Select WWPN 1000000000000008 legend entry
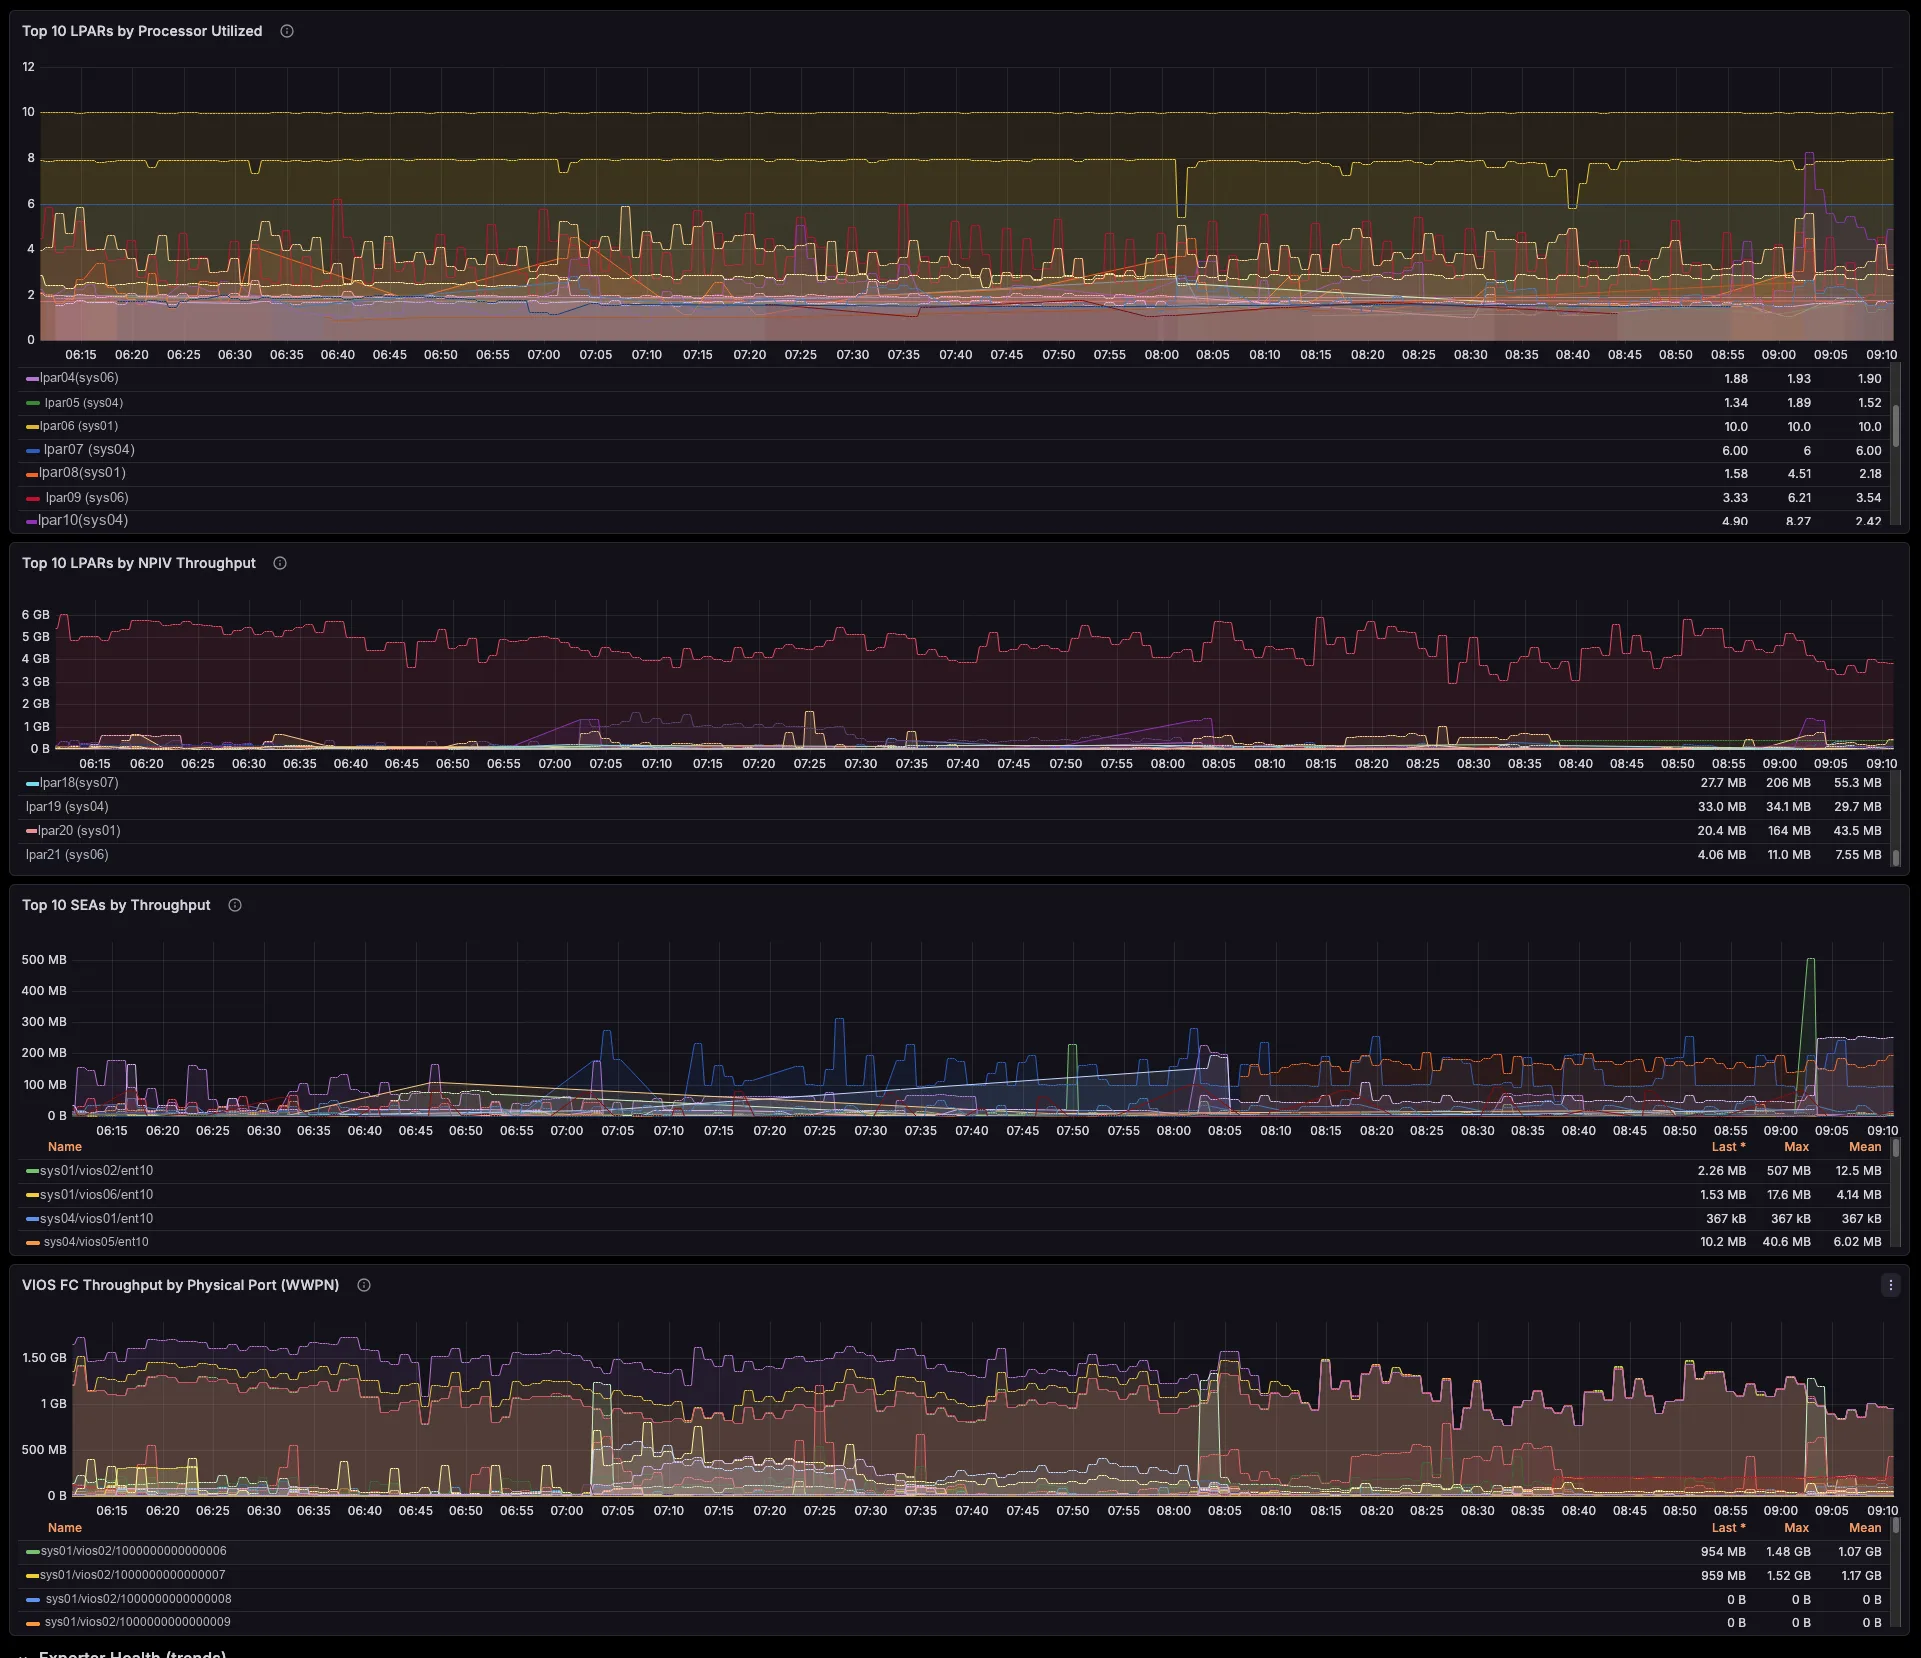This screenshot has height=1658, width=1921. (138, 1599)
